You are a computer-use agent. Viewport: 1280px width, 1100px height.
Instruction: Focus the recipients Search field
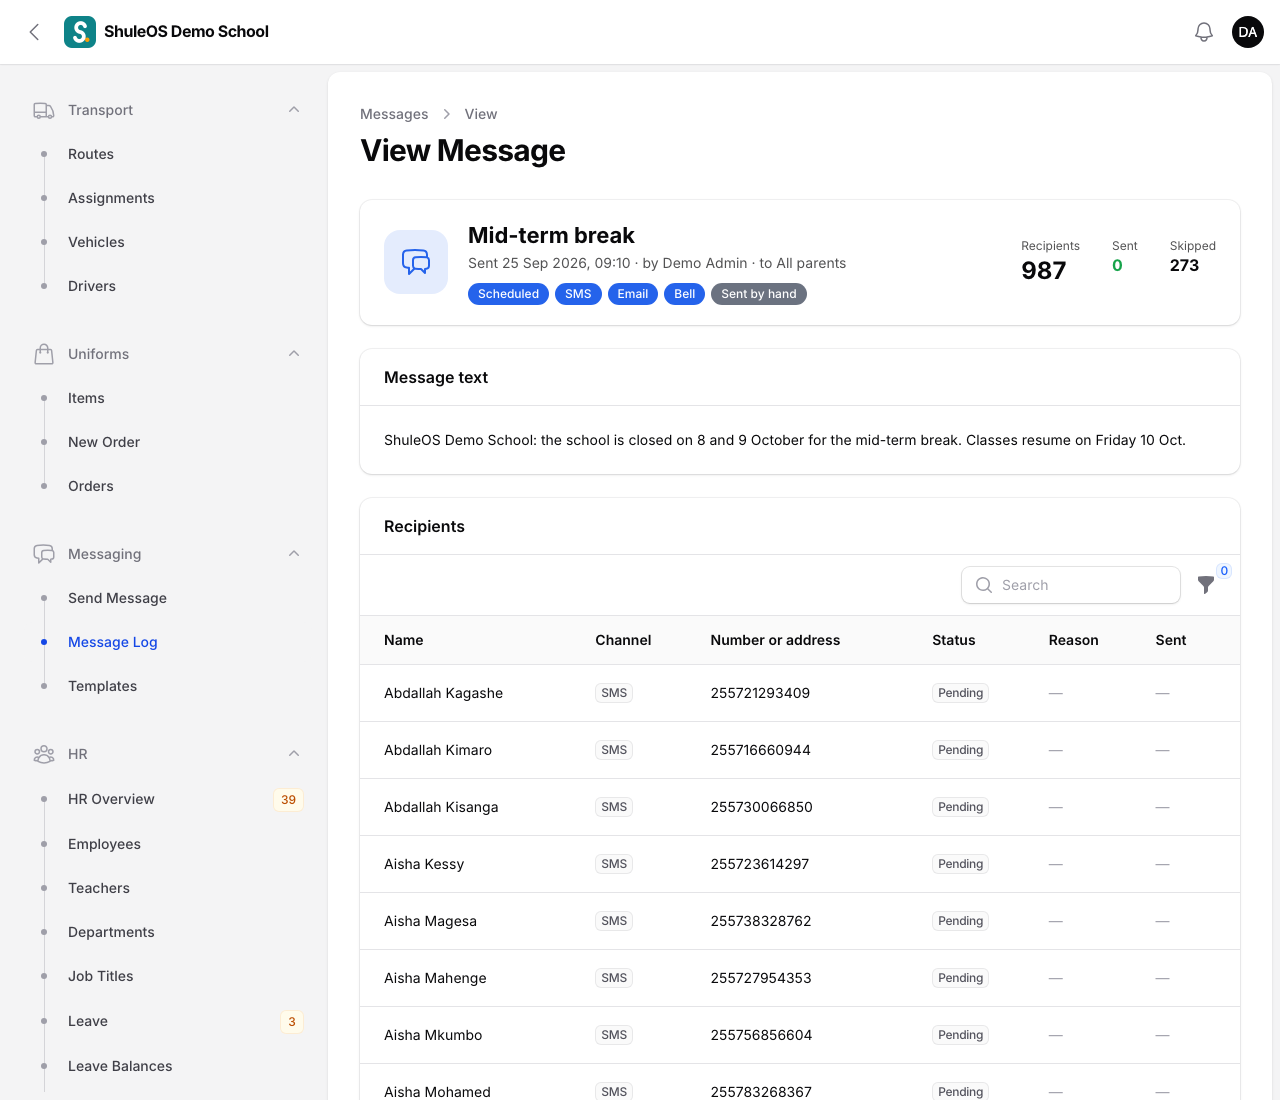(x=1071, y=585)
